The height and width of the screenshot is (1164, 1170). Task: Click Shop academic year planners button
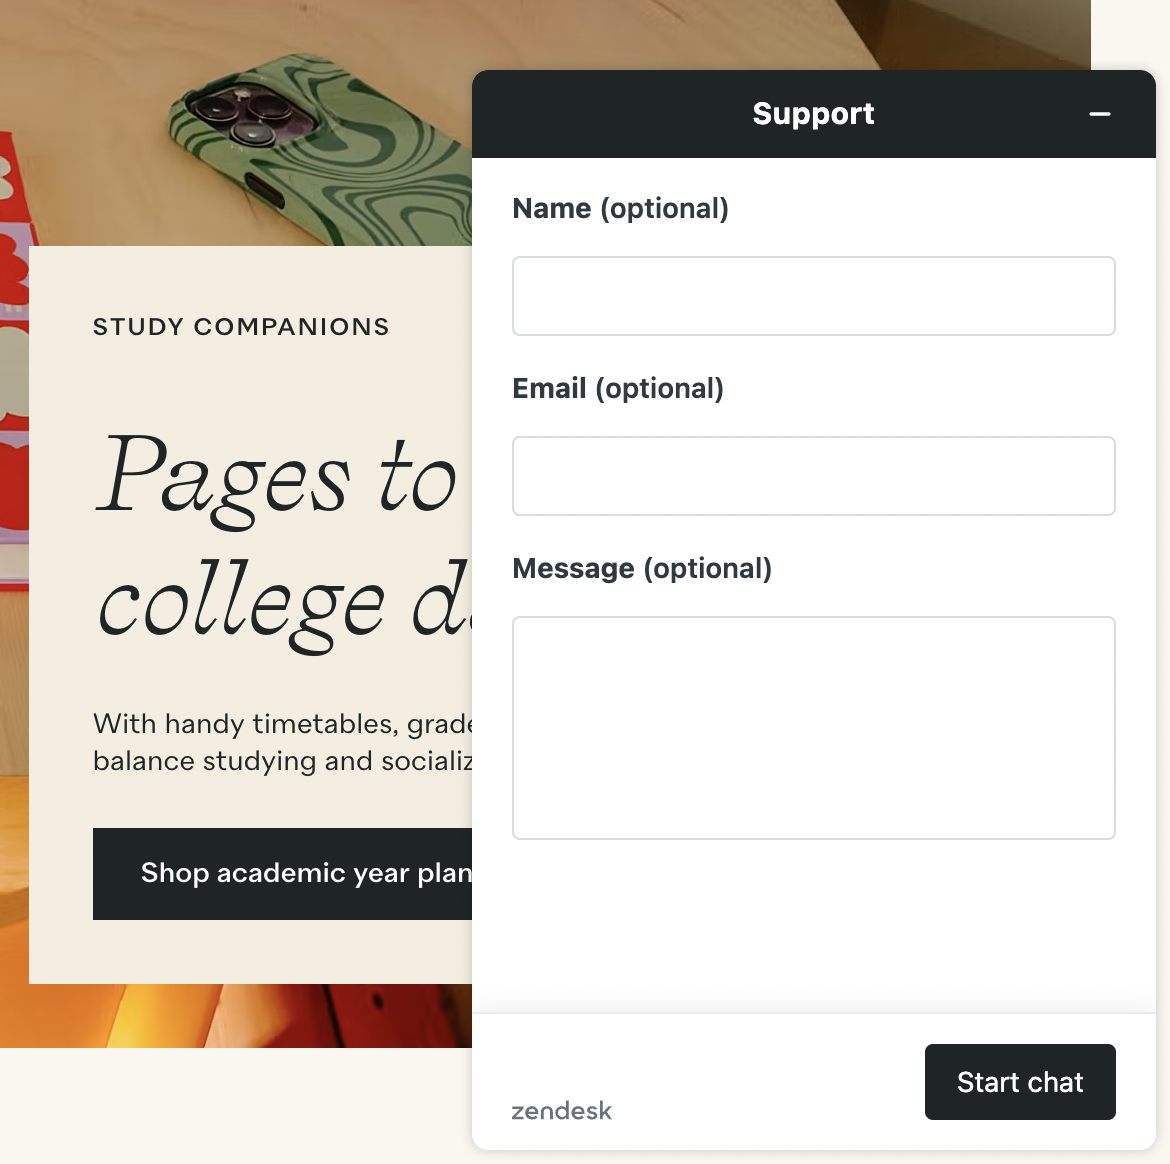(283, 874)
